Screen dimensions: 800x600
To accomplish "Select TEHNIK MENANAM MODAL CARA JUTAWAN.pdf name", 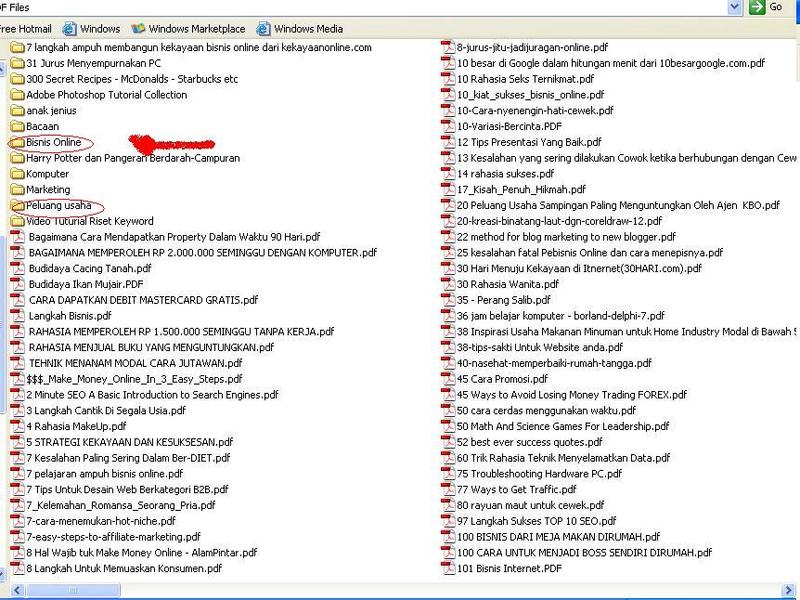I will pyautogui.click(x=136, y=363).
